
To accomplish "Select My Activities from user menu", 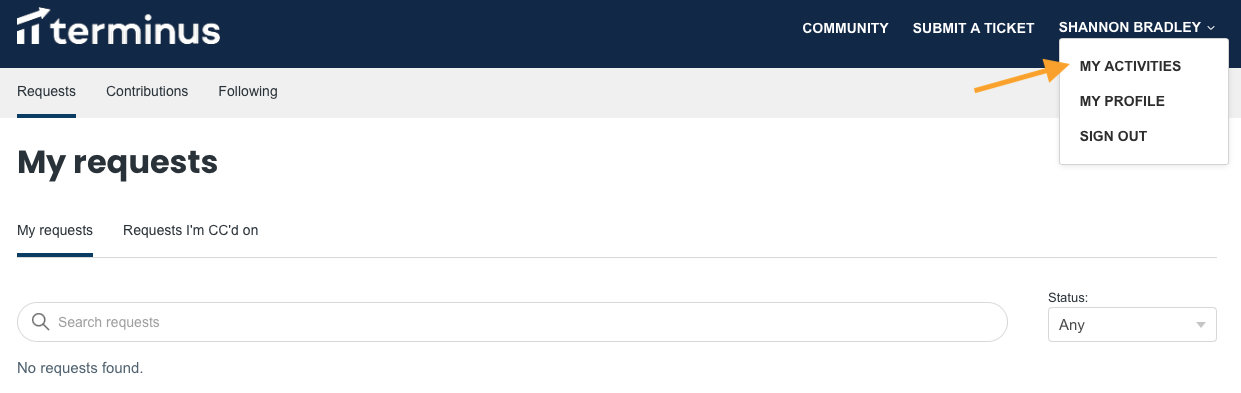I will point(1130,66).
